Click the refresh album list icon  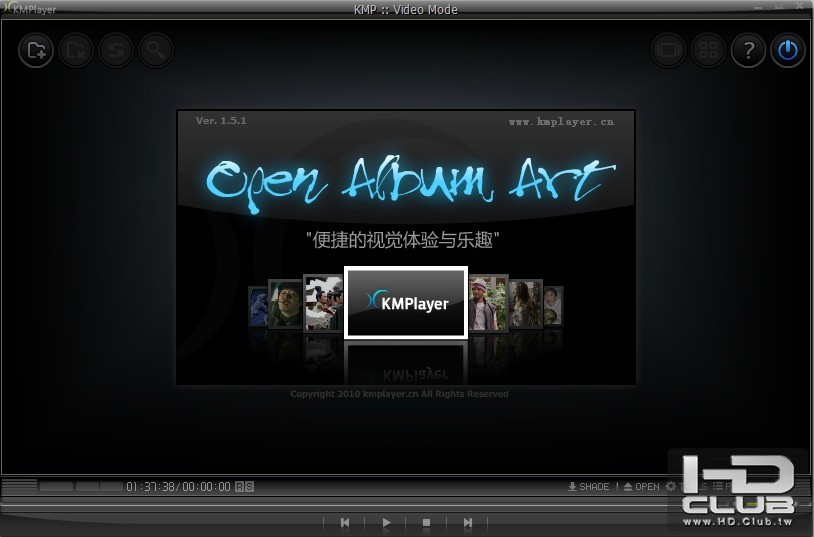[116, 50]
